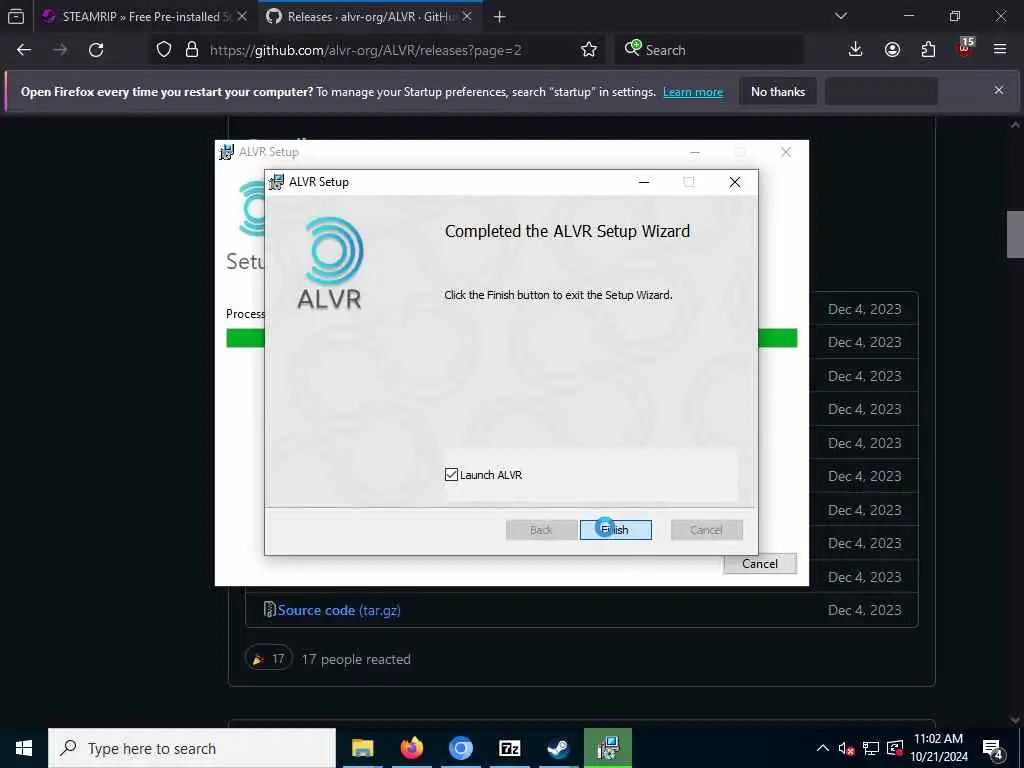Close the STEAMRIP tab
This screenshot has height=768, width=1024.
pyautogui.click(x=242, y=17)
